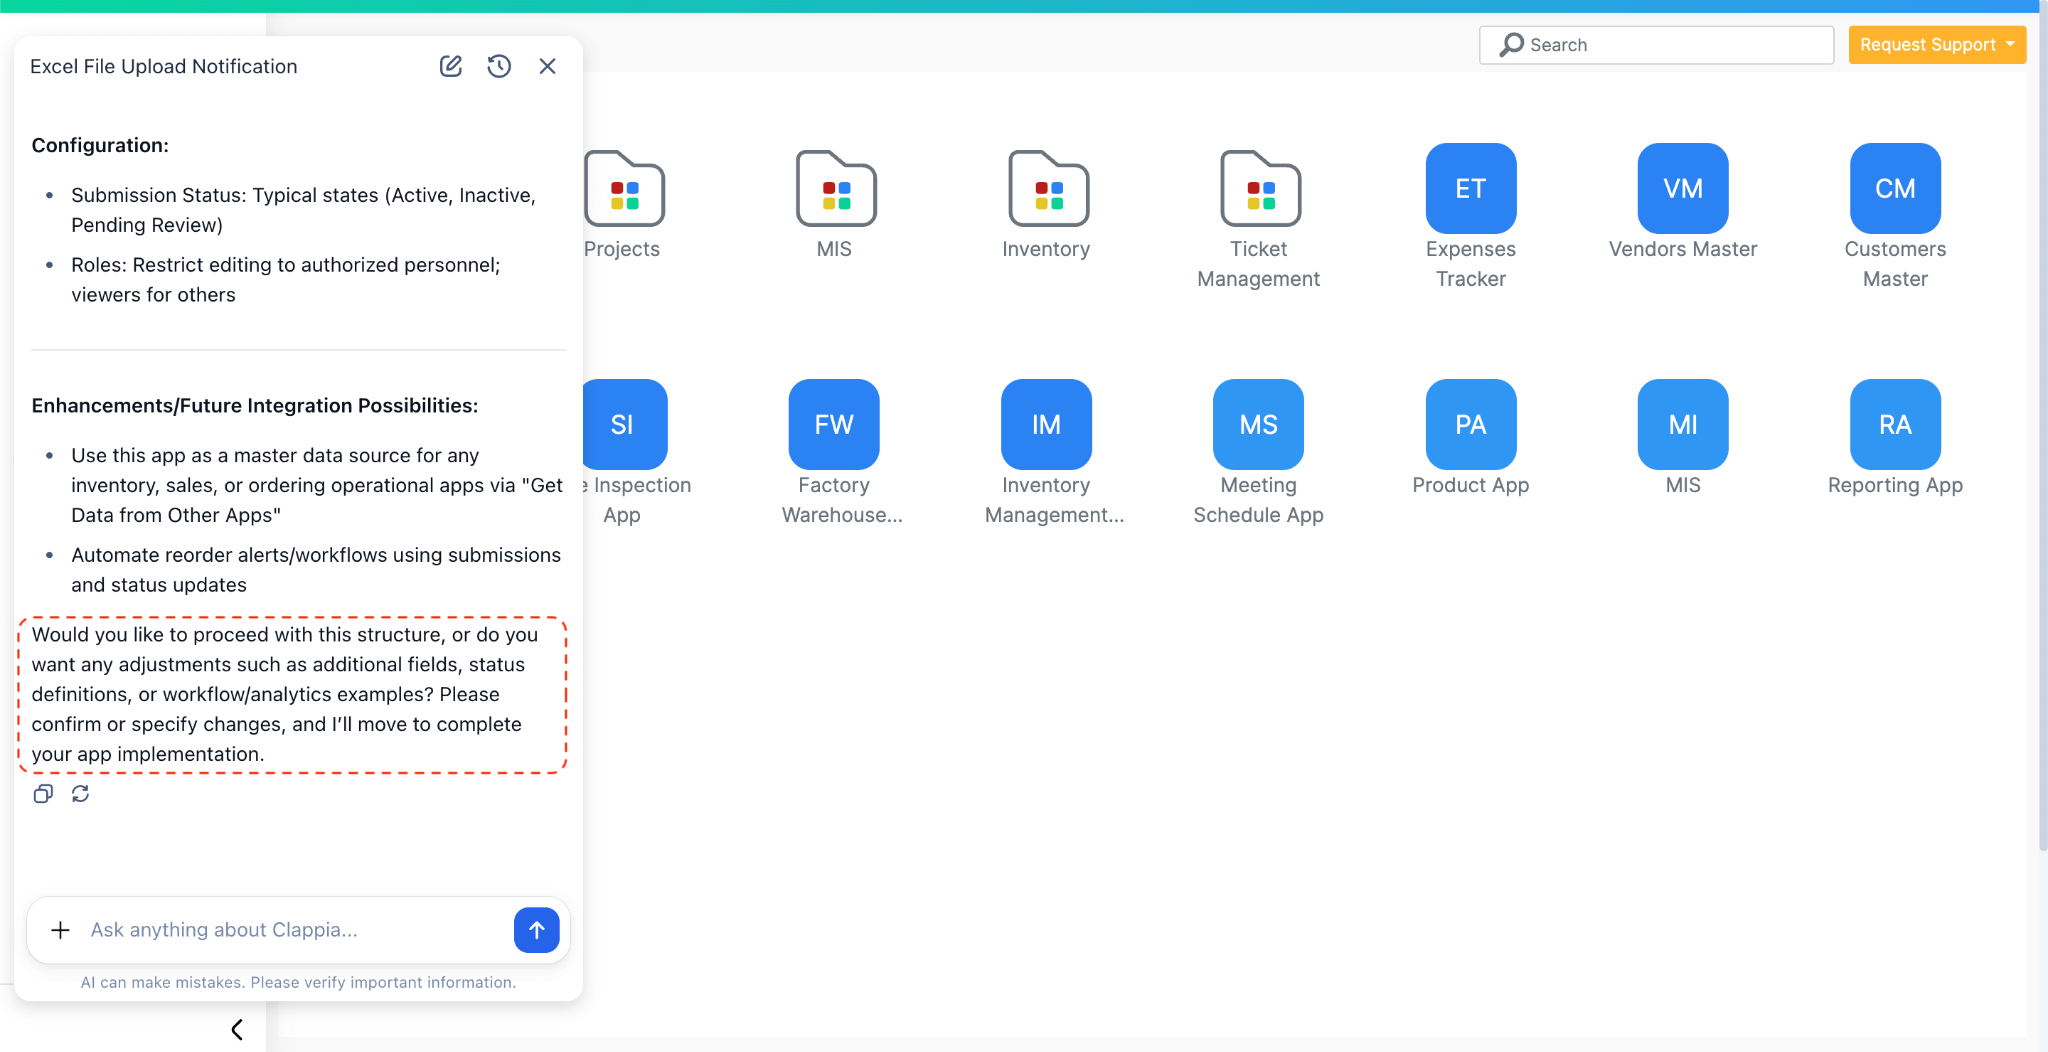Start a new chat with the pencil icon
The image size is (2048, 1052).
pyautogui.click(x=450, y=66)
